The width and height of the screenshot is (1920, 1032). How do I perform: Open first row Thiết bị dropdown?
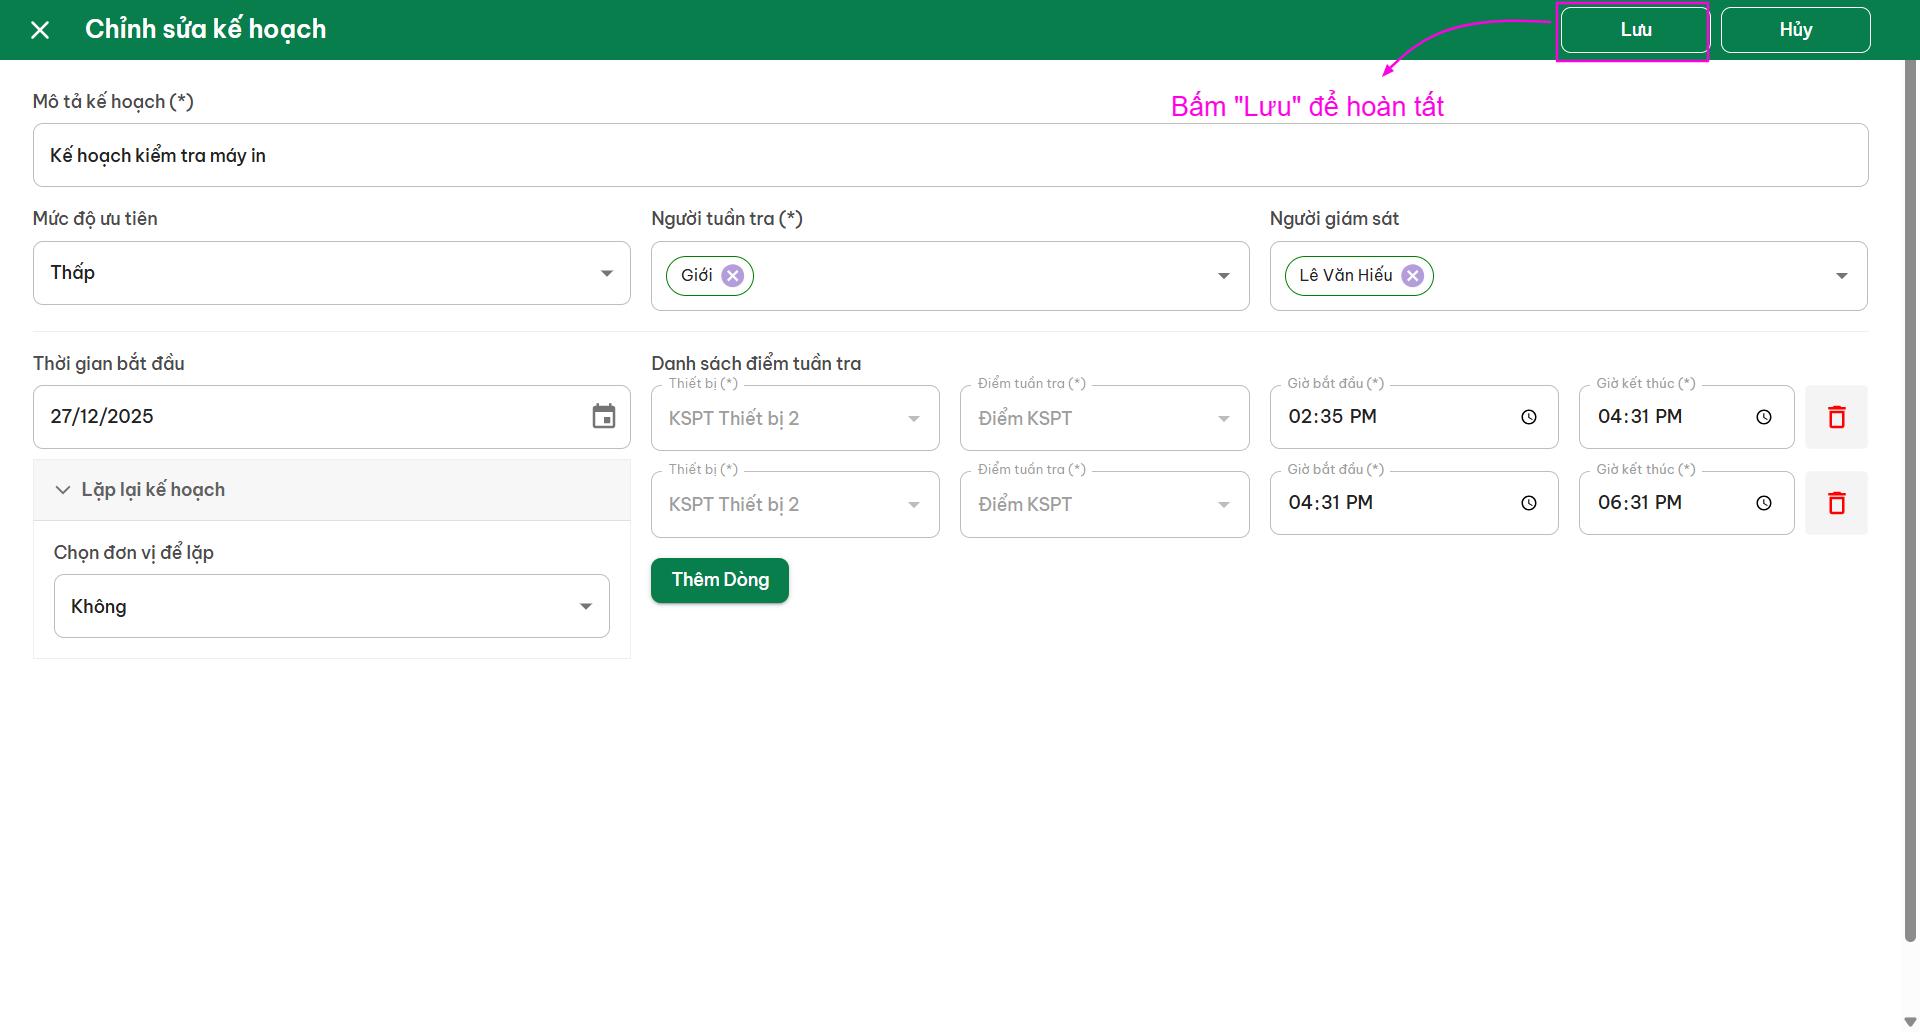913,419
